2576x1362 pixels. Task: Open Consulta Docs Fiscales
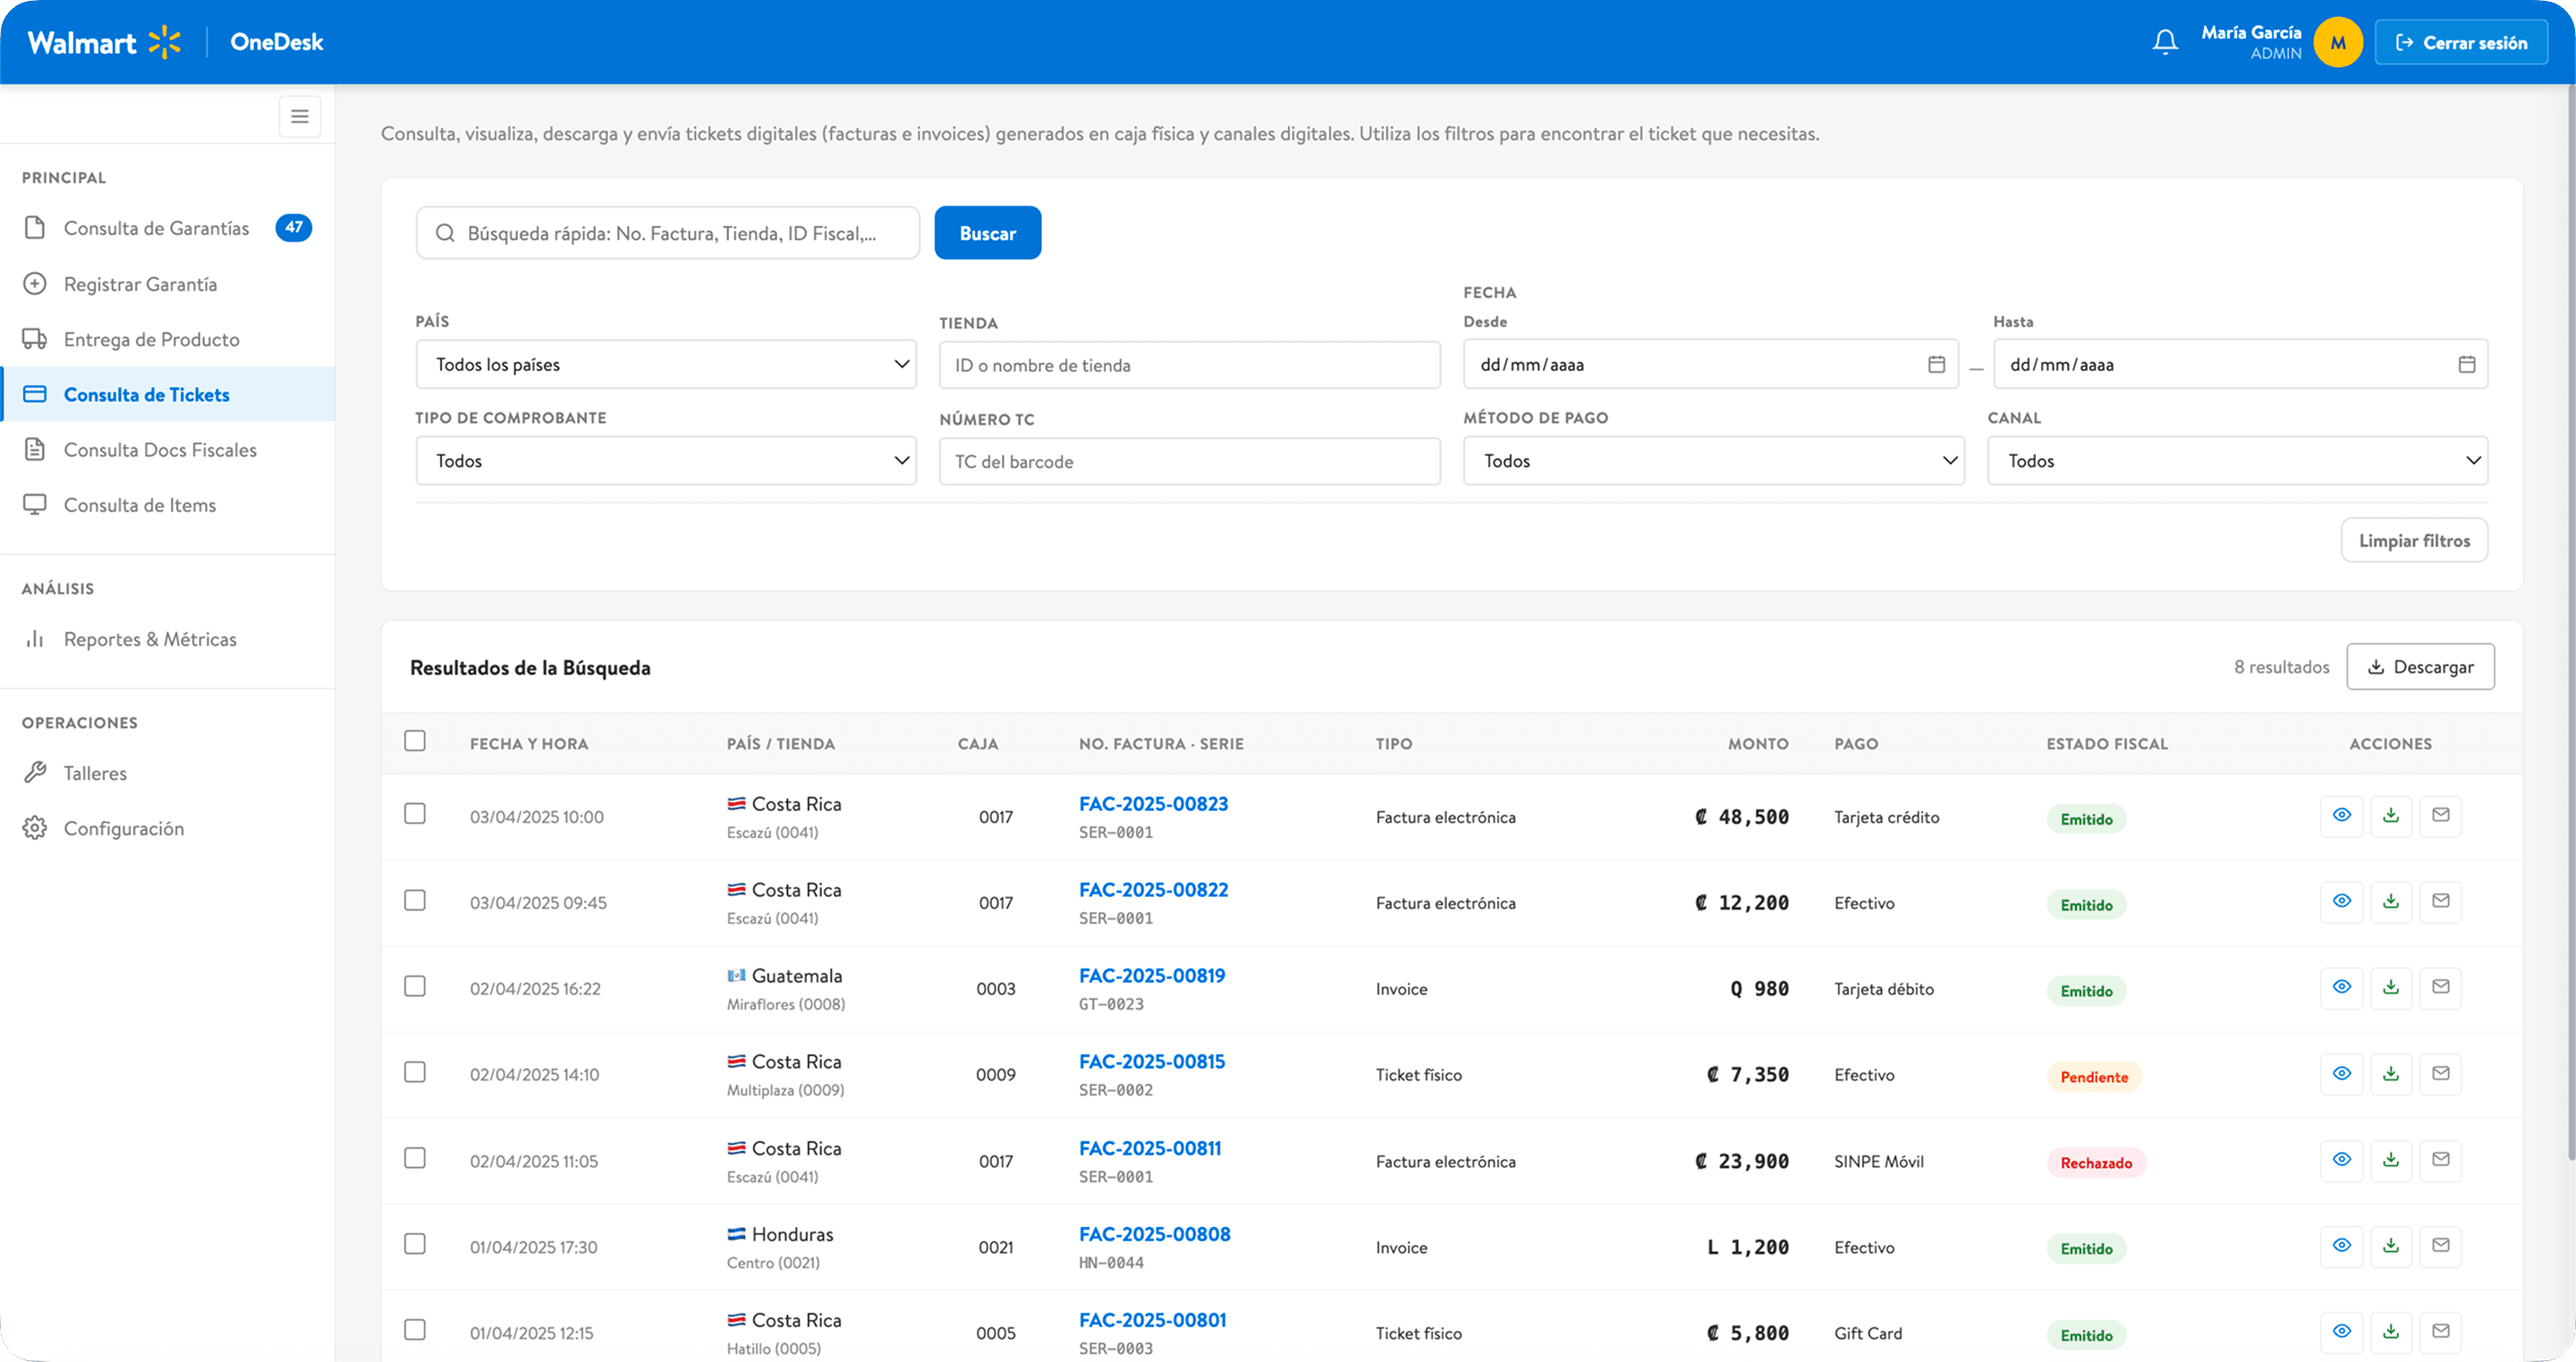168,450
